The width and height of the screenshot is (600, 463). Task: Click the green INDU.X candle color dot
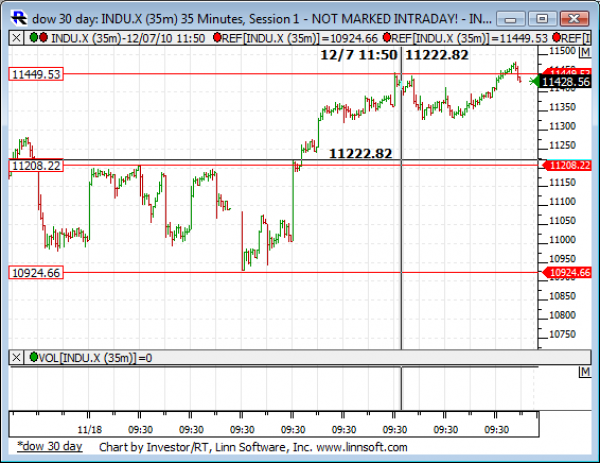(x=34, y=37)
